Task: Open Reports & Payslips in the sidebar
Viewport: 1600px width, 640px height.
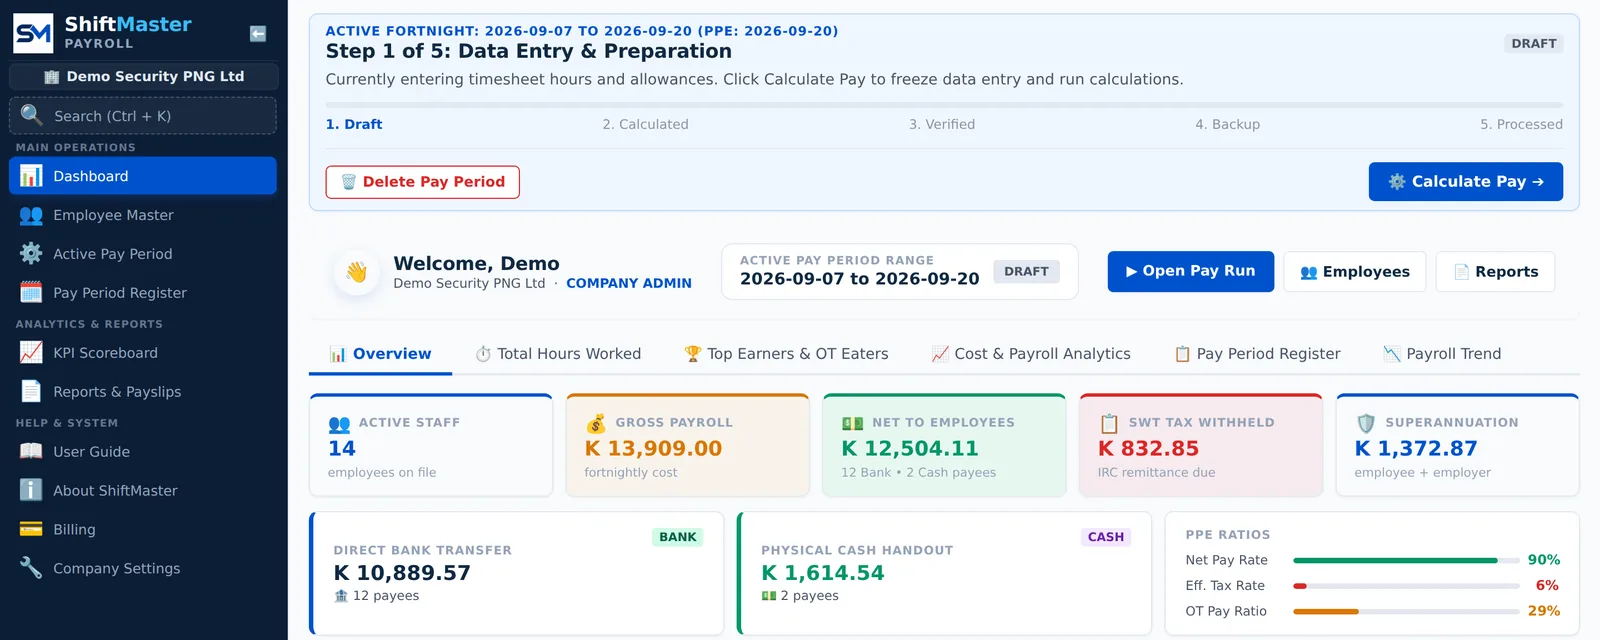Action: point(143,392)
